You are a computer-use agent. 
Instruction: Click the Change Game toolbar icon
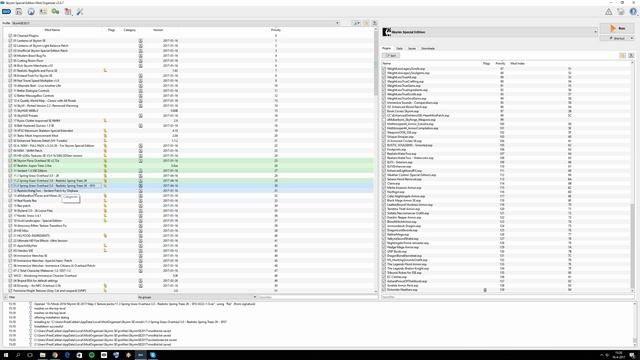pyautogui.click(x=6, y=12)
